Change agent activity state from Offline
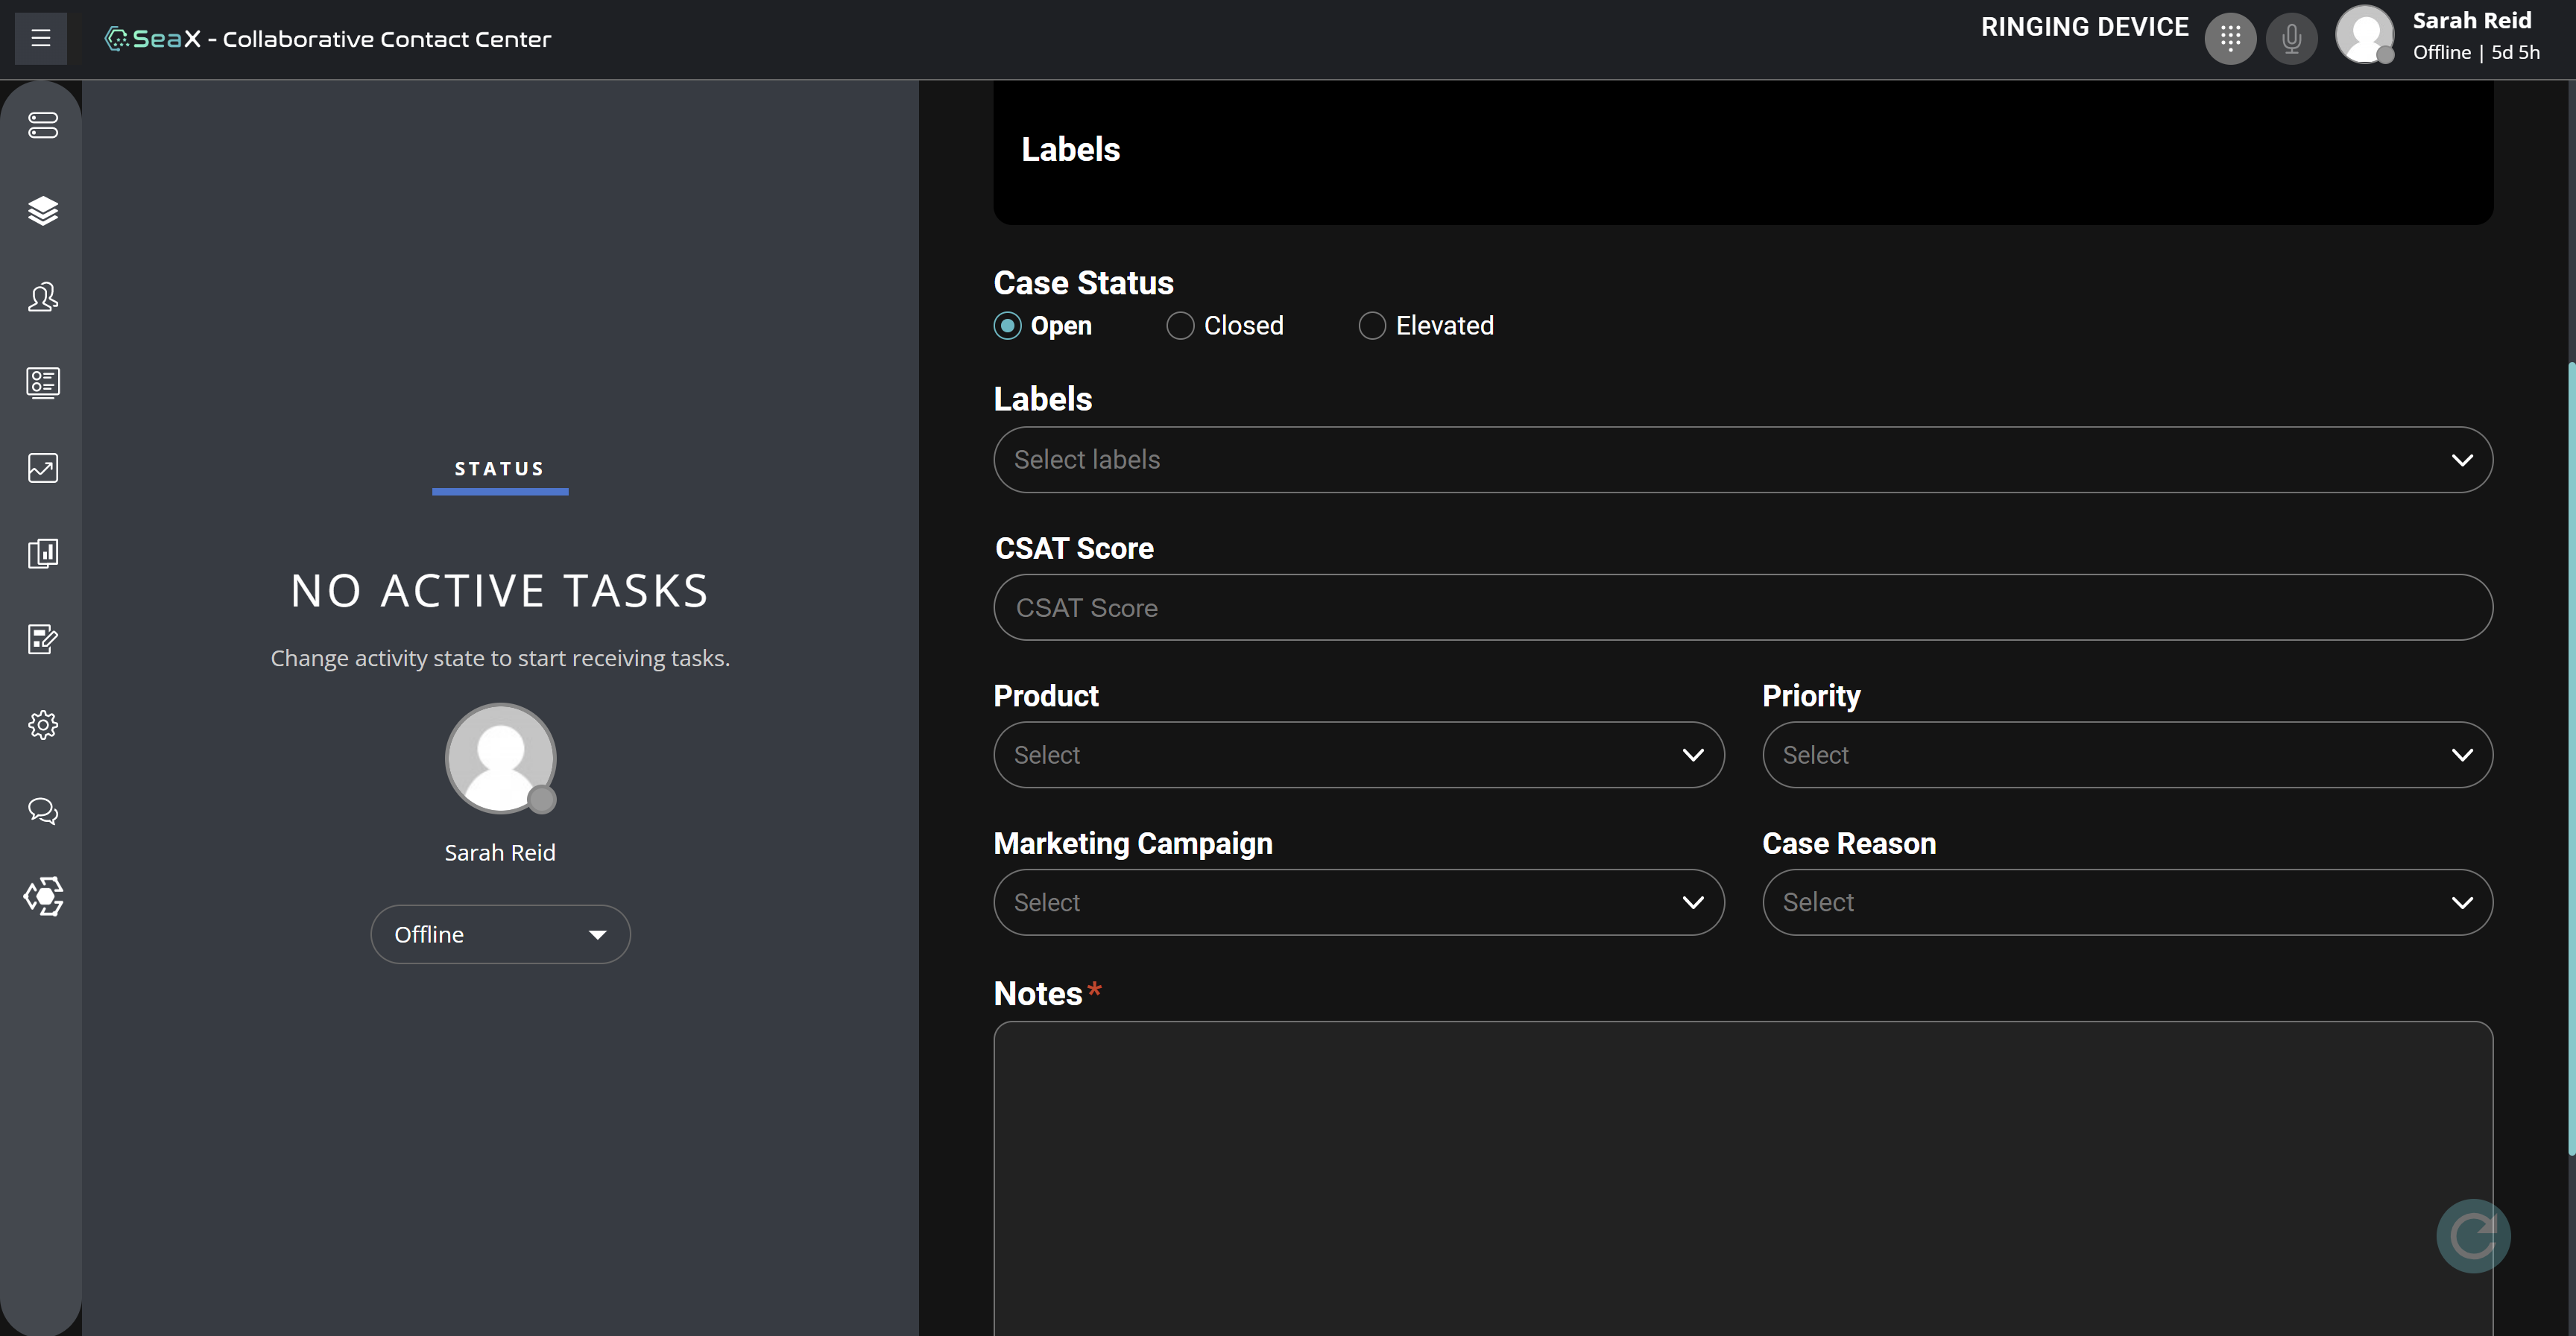The width and height of the screenshot is (2576, 1336). (500, 933)
